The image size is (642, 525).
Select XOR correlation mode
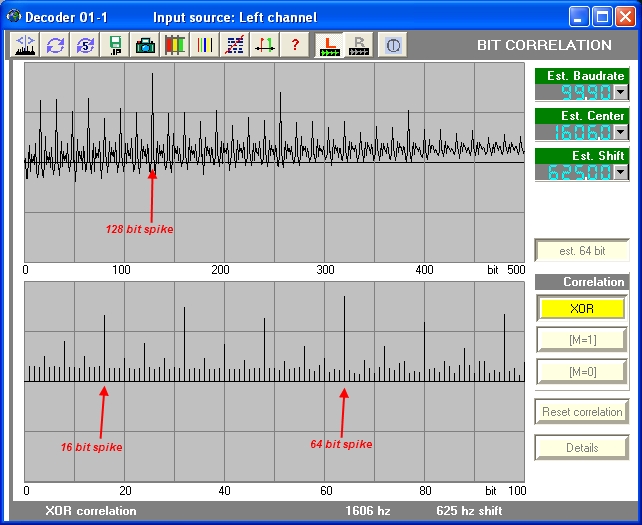582,309
